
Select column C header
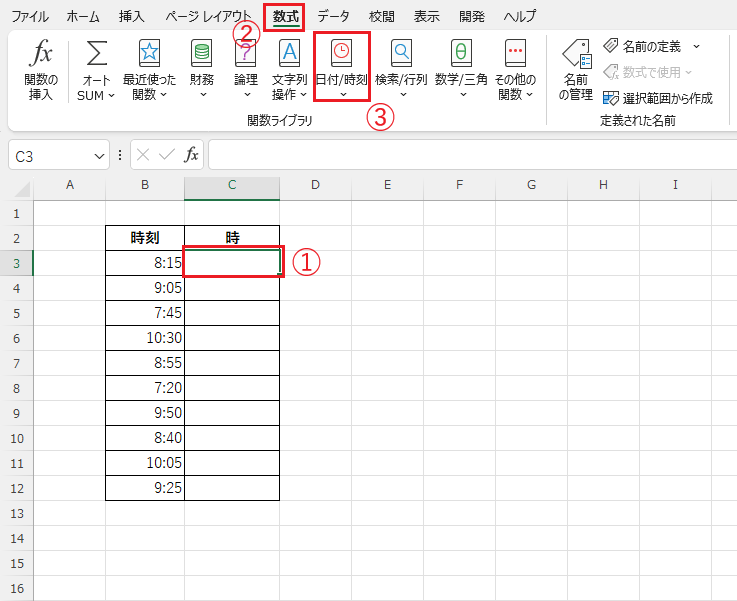click(232, 185)
